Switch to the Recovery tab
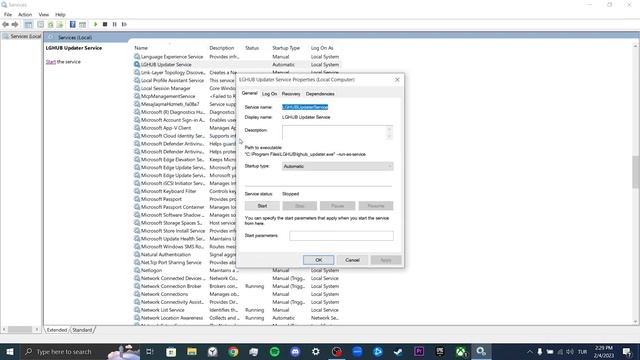The width and height of the screenshot is (640, 360). (x=291, y=94)
